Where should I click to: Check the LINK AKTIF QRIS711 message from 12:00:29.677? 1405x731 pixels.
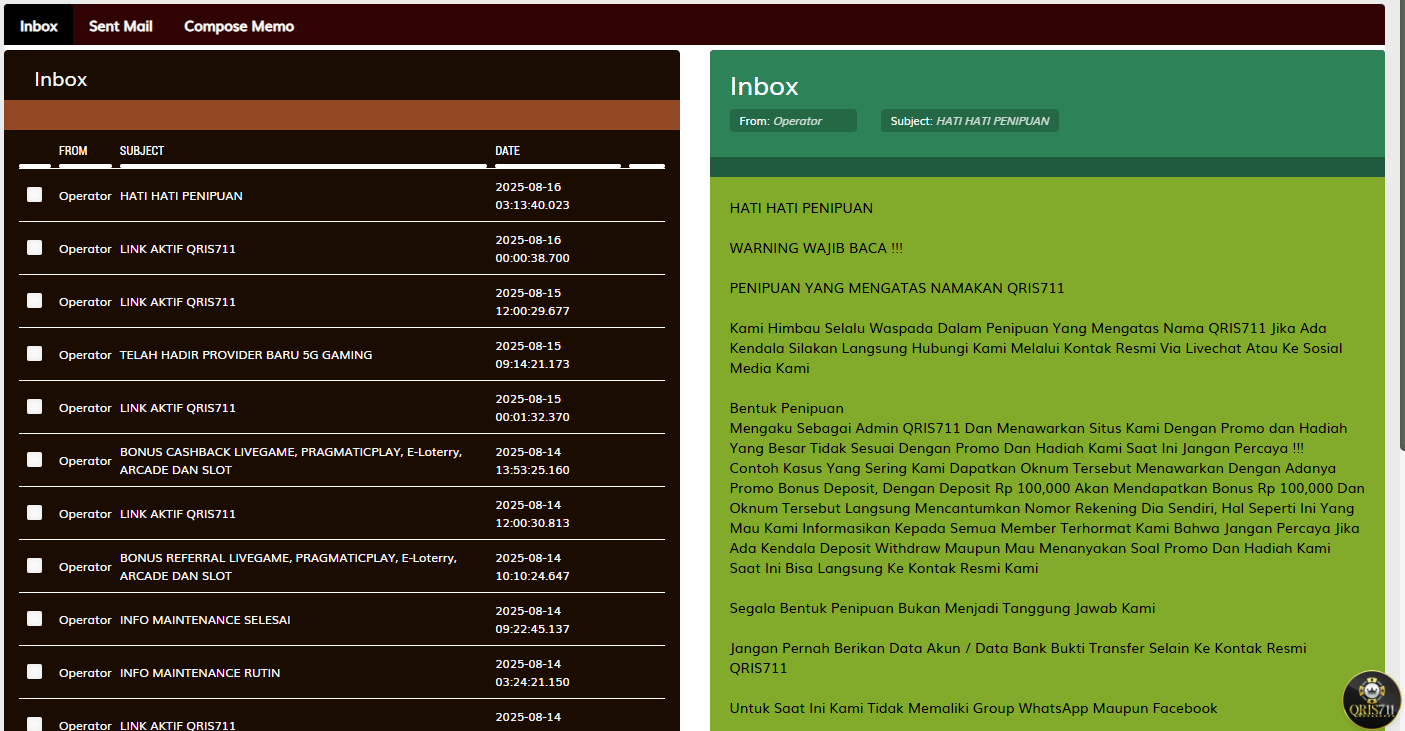(35, 301)
